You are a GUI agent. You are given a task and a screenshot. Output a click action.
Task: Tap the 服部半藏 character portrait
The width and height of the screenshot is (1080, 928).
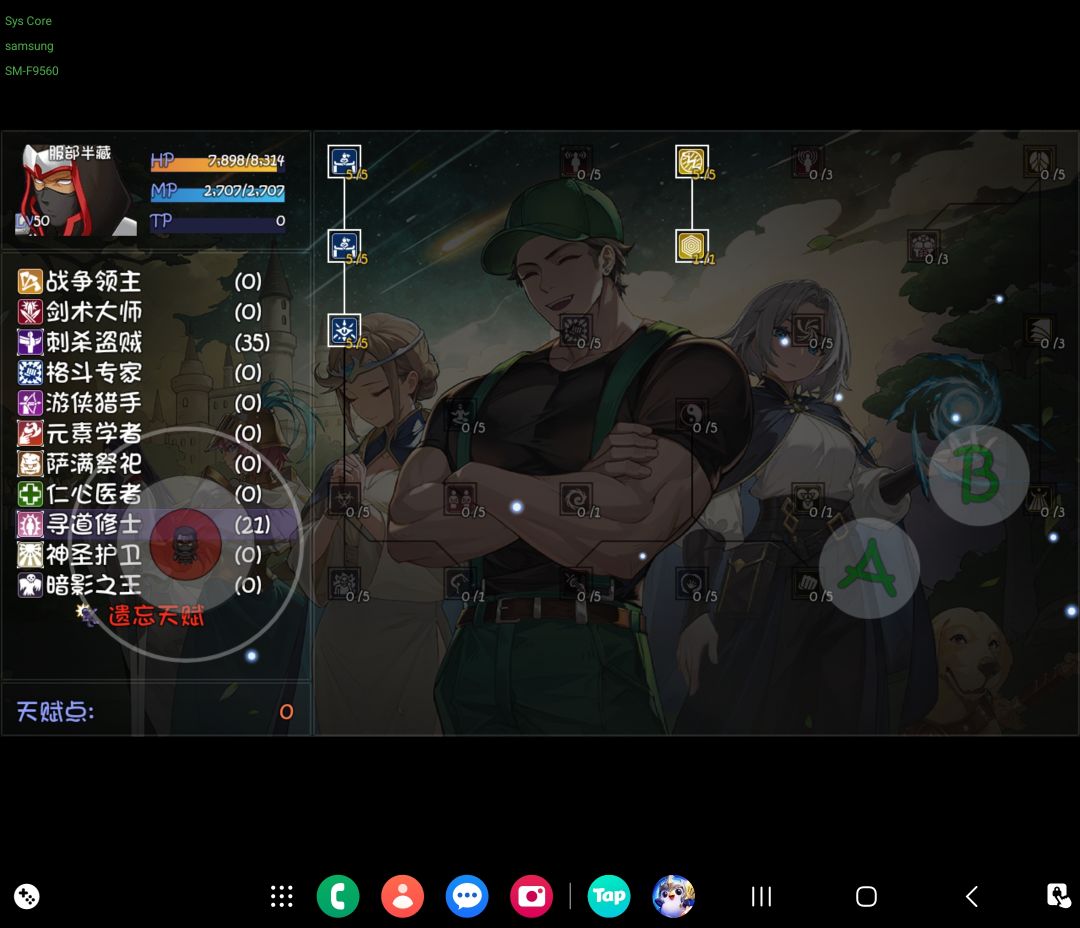pos(76,190)
